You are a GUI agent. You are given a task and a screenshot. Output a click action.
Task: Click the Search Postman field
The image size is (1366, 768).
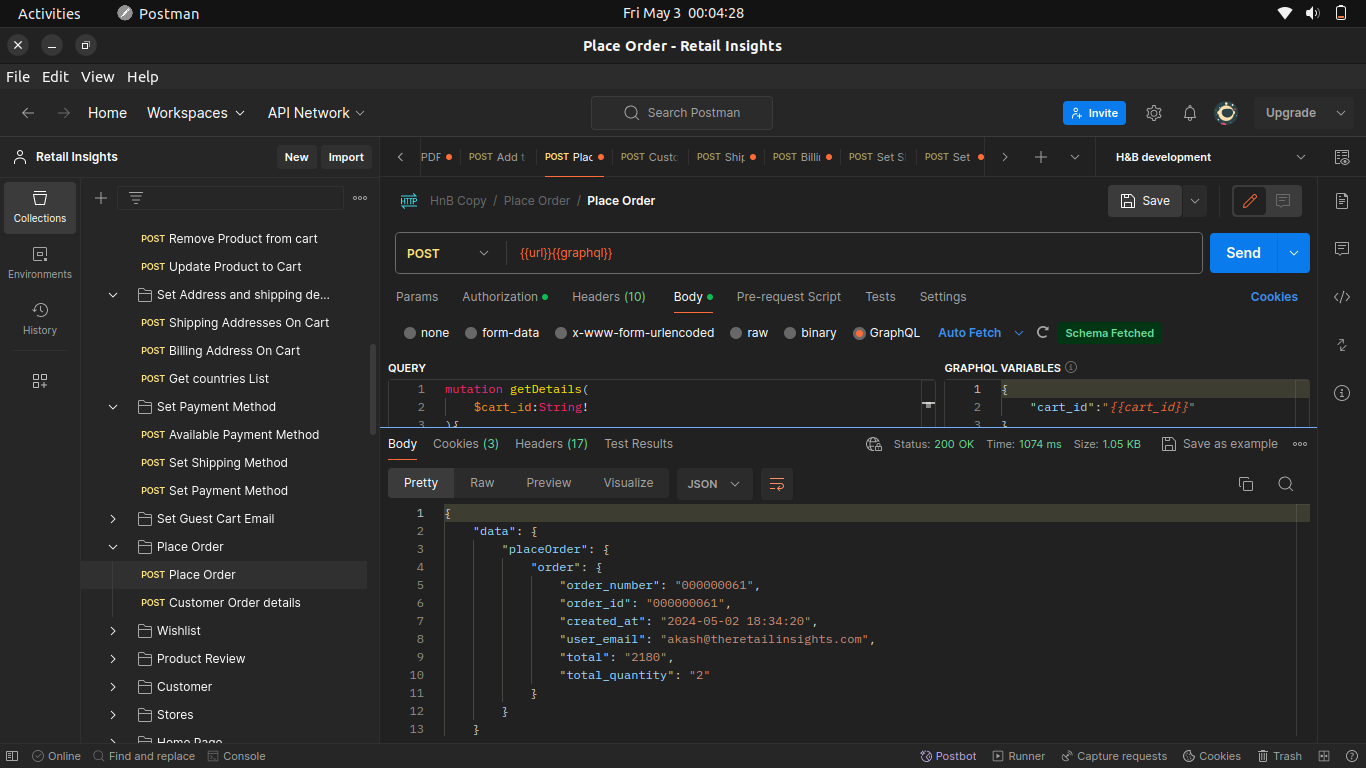[x=682, y=113]
